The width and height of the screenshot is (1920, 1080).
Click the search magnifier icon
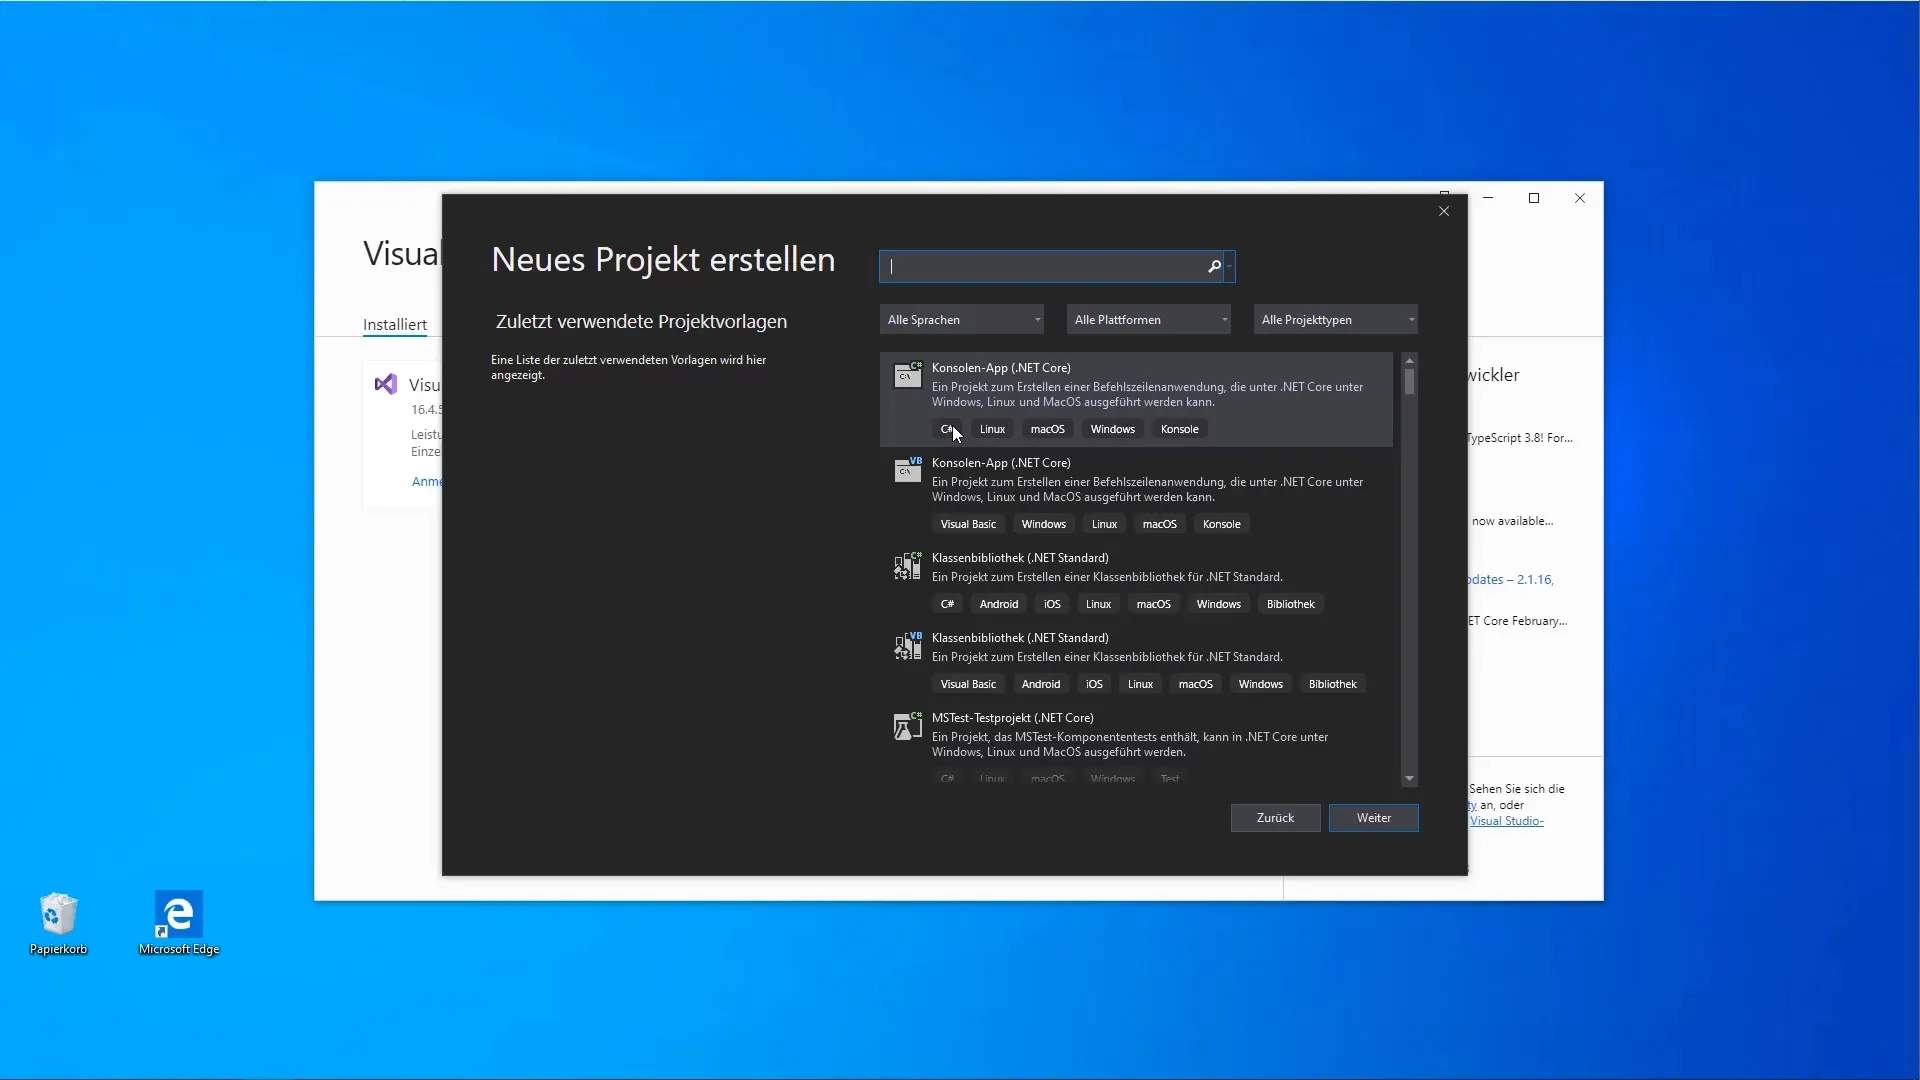tap(1214, 266)
